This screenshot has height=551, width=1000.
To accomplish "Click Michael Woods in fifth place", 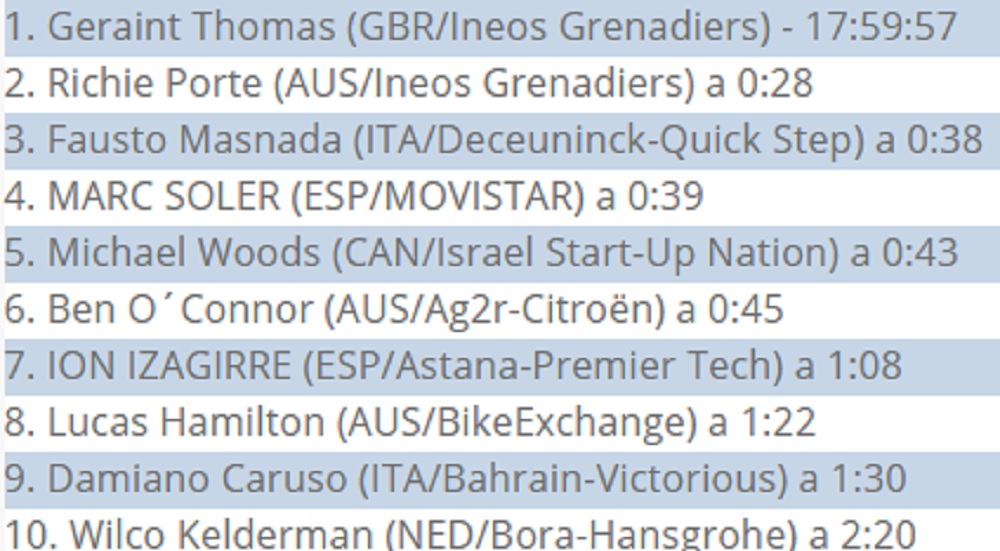I will 184,253.
